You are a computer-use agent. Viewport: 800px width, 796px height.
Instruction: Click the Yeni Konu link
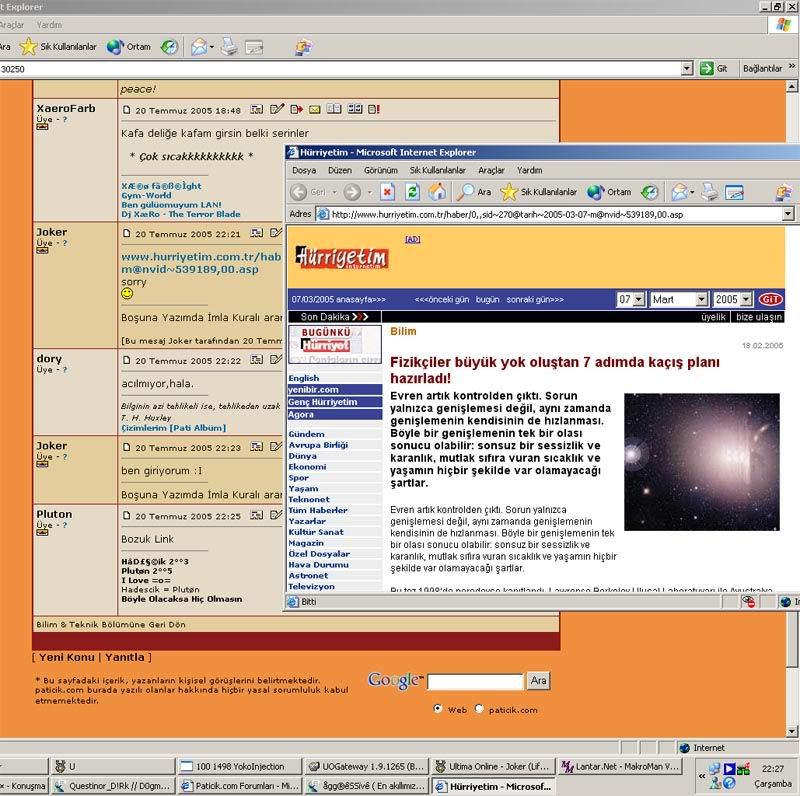[66, 657]
